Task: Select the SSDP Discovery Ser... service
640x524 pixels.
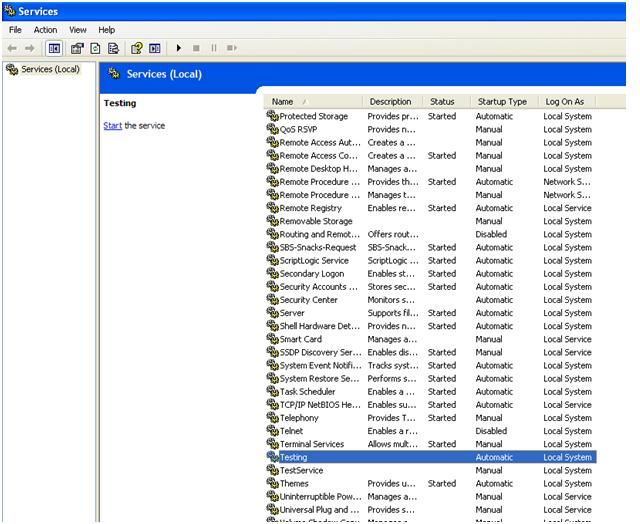Action: tap(431, 352)
